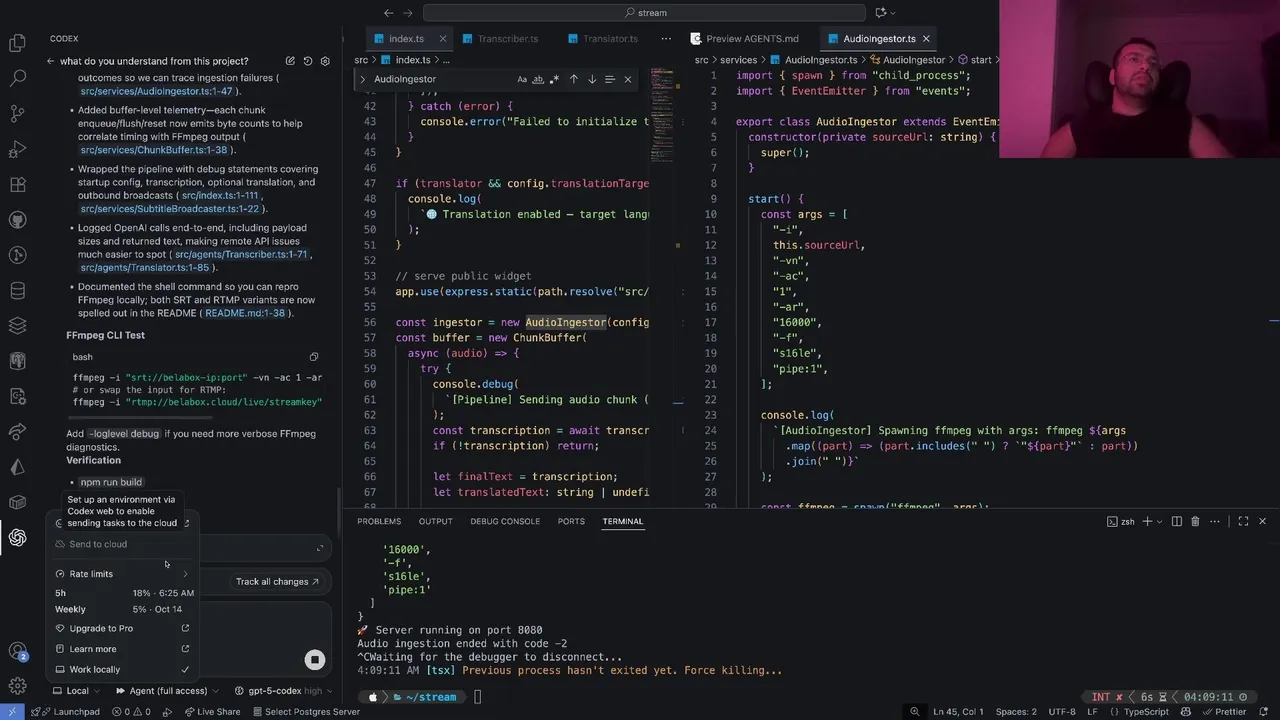Click the find input showing AudioIngestor
1280x720 pixels.
(441, 79)
